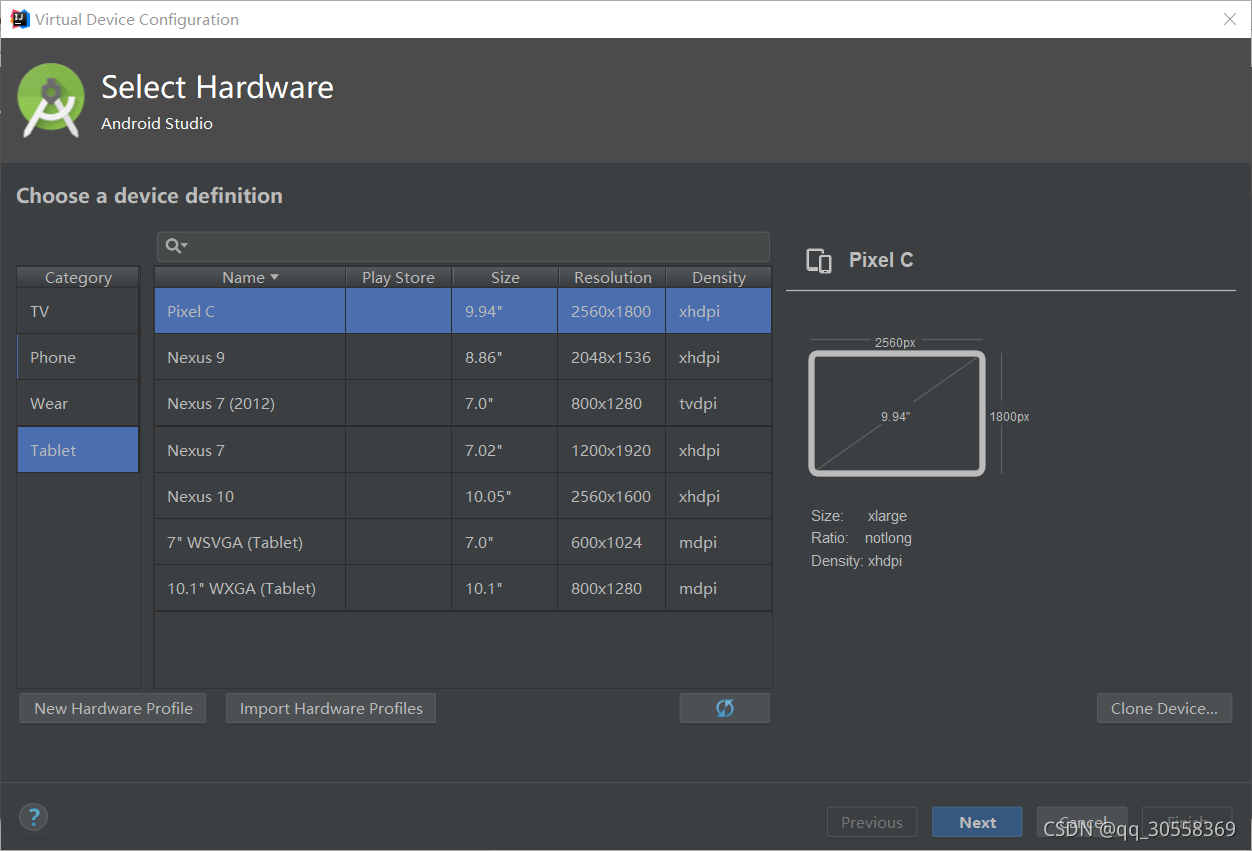Select the 7" WSVGA (Tablet) row
The image size is (1252, 851).
pyautogui.click(x=463, y=542)
